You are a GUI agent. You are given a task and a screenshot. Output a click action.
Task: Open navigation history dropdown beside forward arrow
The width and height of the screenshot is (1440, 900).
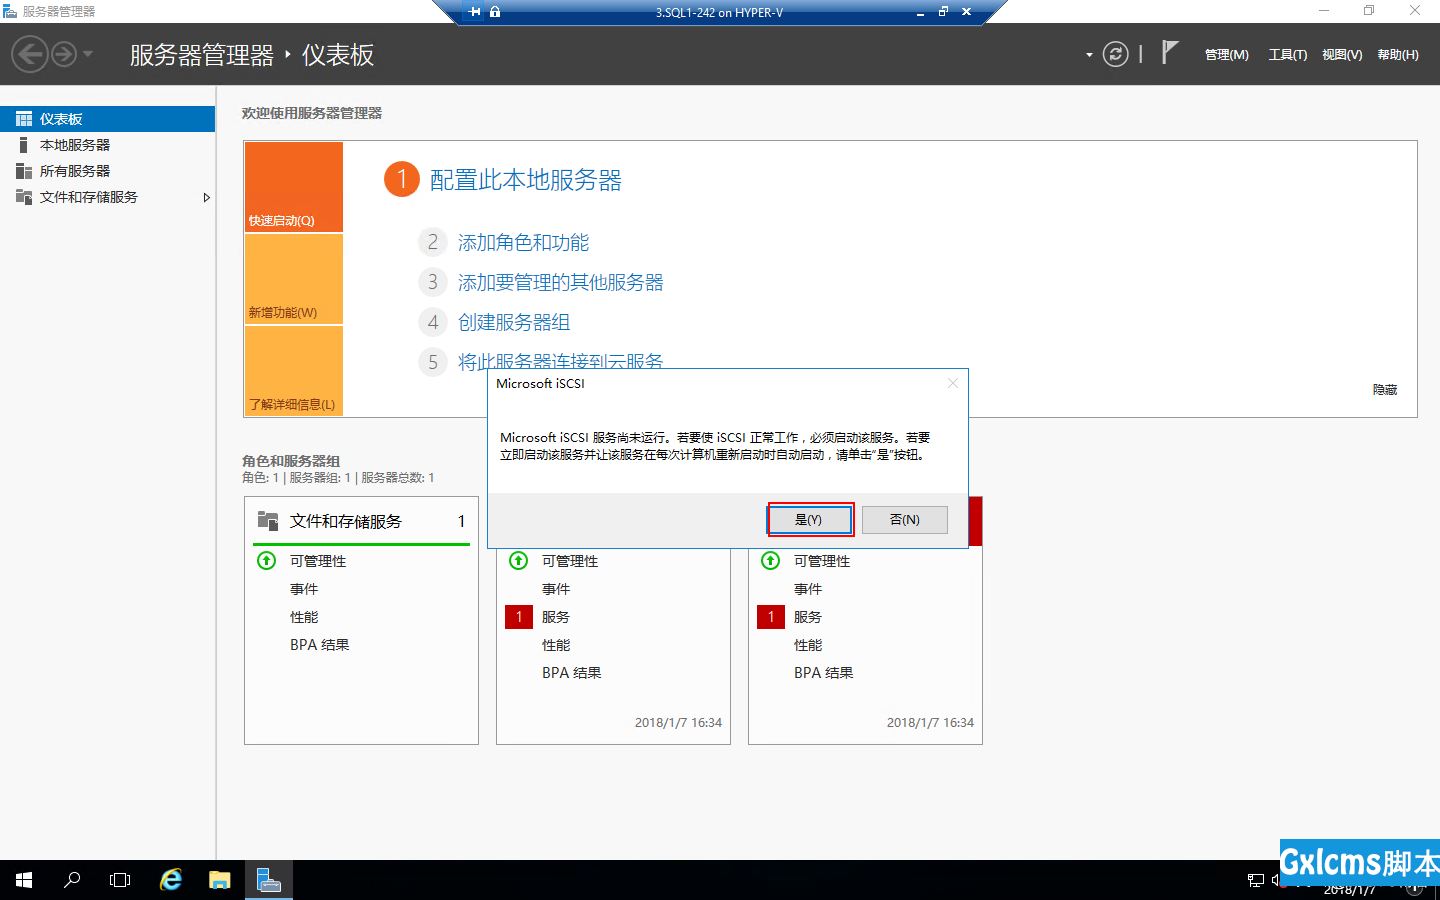pyautogui.click(x=88, y=54)
